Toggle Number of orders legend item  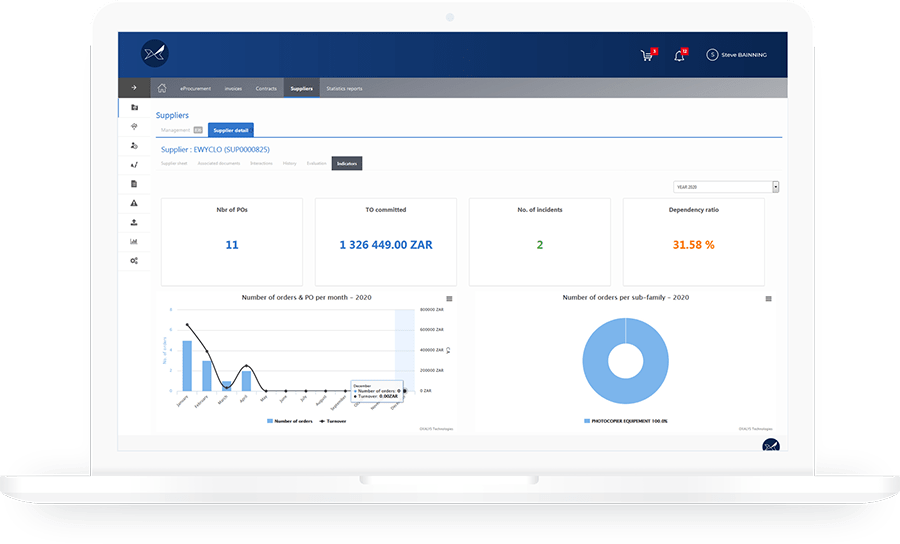290,421
